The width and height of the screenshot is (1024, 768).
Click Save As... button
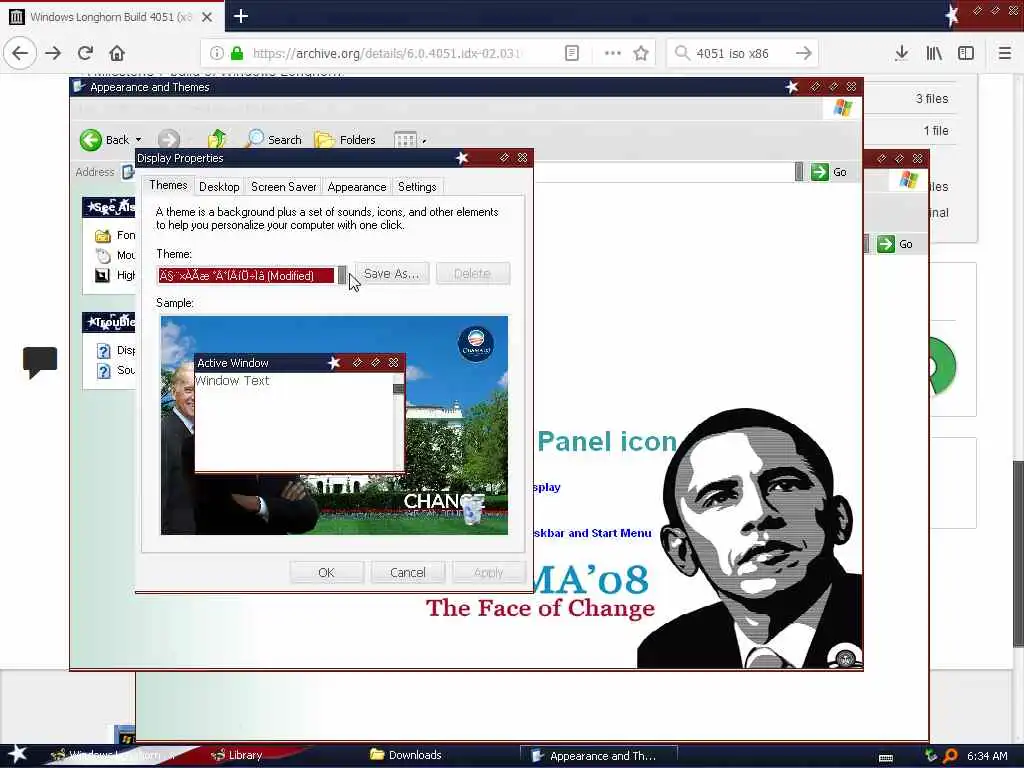[392, 274]
